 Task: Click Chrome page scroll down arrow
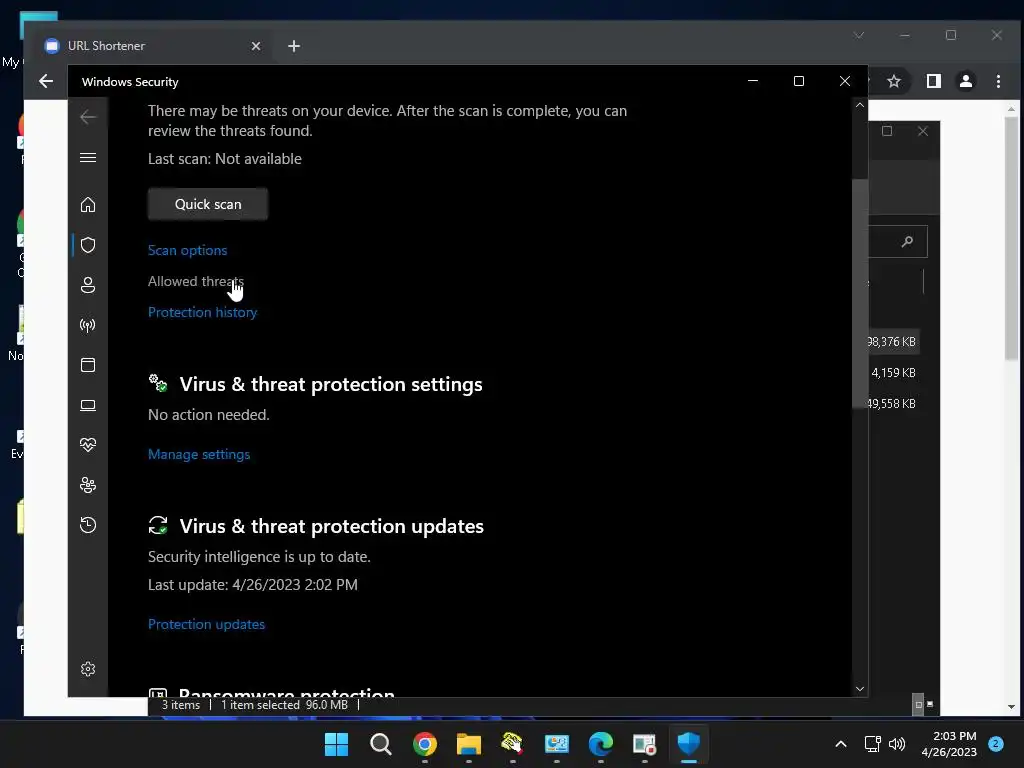[x=1011, y=707]
